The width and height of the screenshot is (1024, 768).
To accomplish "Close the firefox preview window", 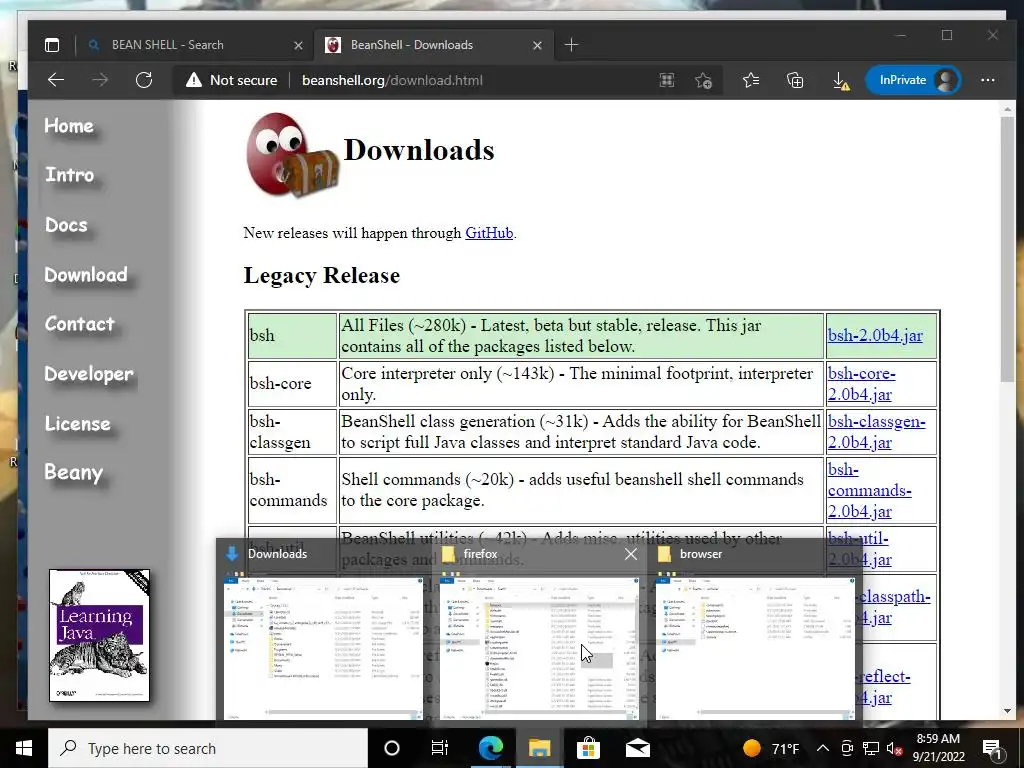I will pos(631,554).
